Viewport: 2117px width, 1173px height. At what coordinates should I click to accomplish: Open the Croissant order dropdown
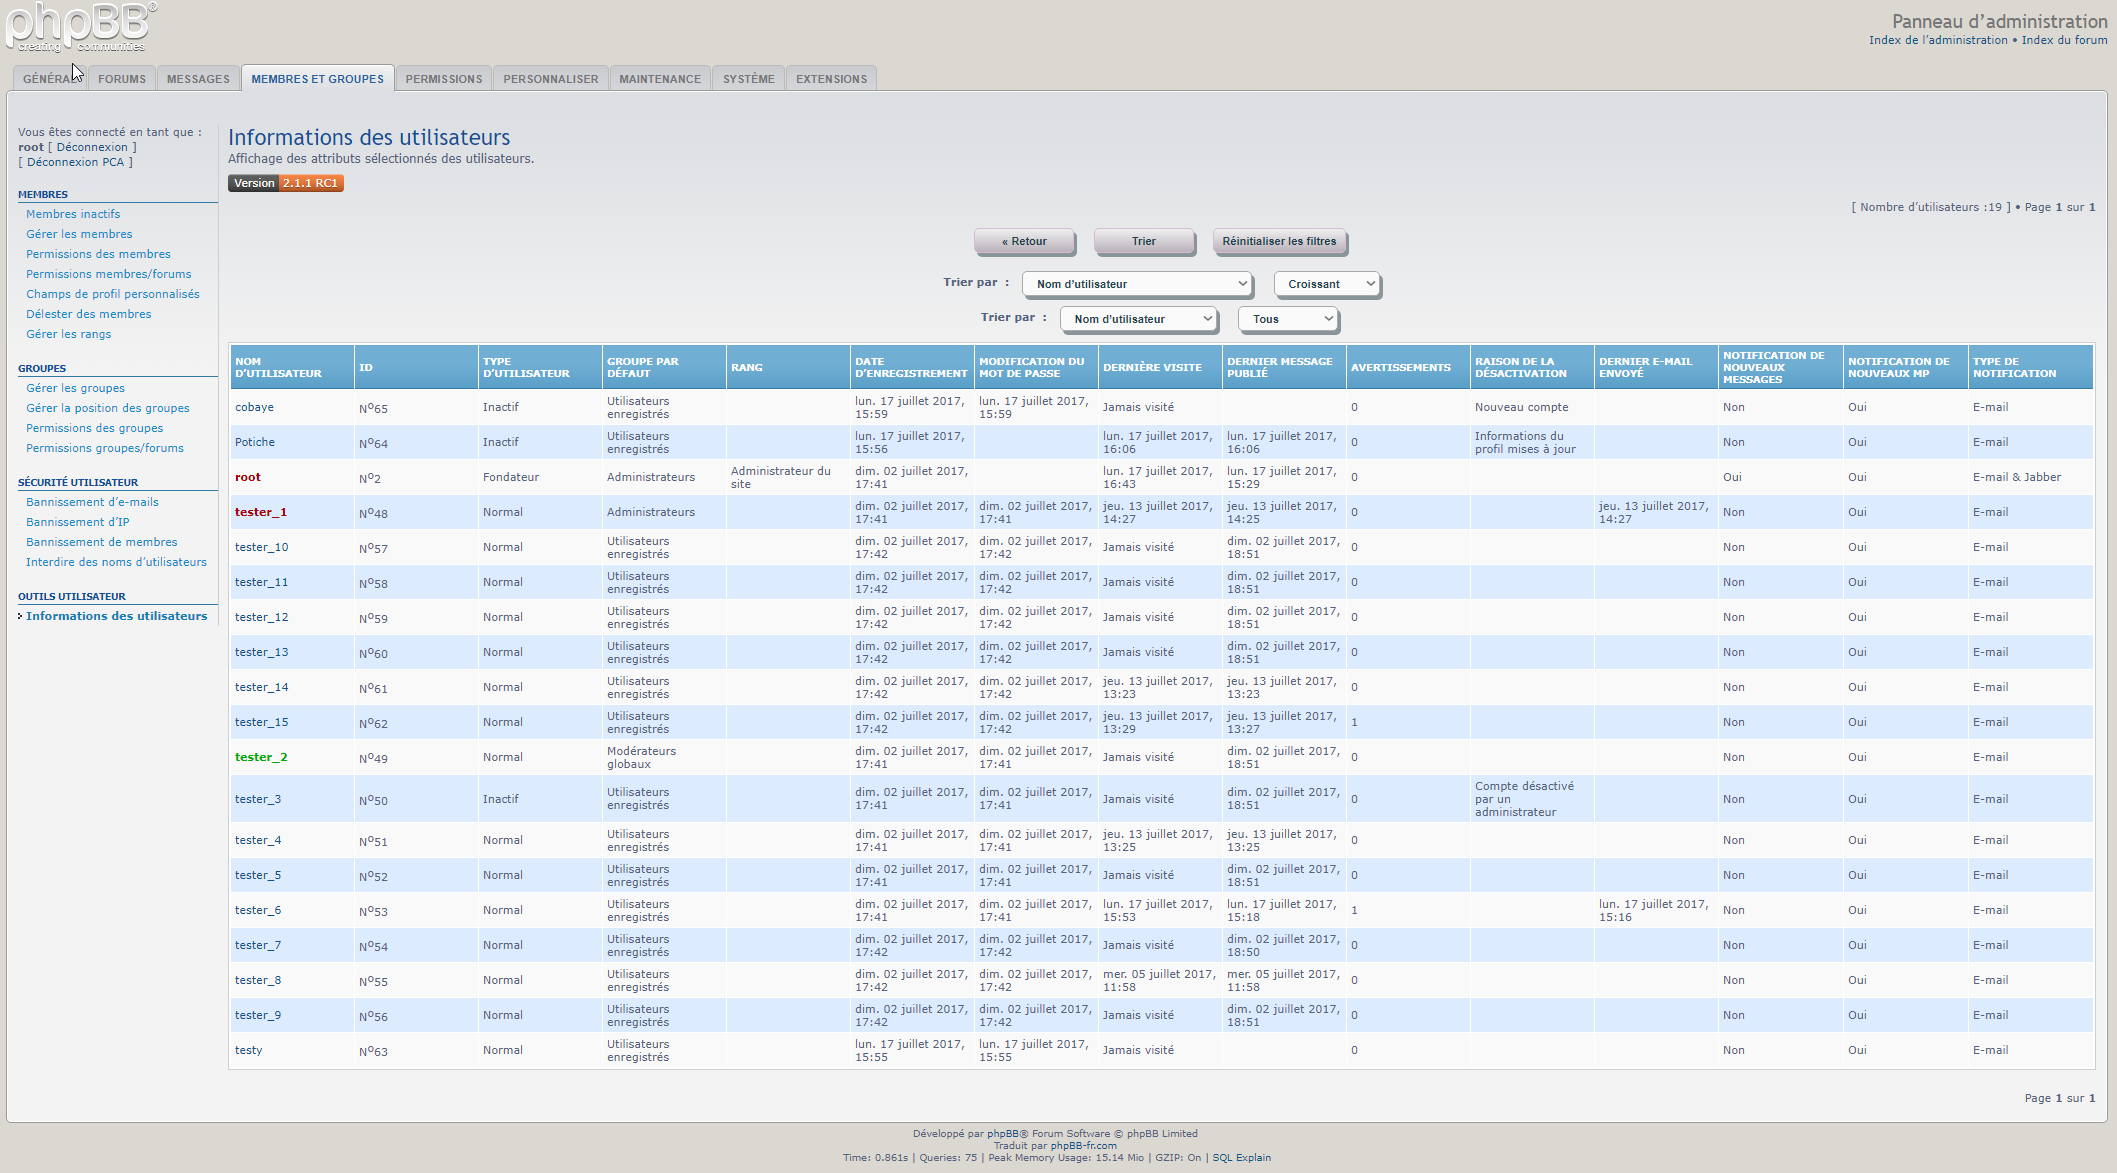(1327, 284)
